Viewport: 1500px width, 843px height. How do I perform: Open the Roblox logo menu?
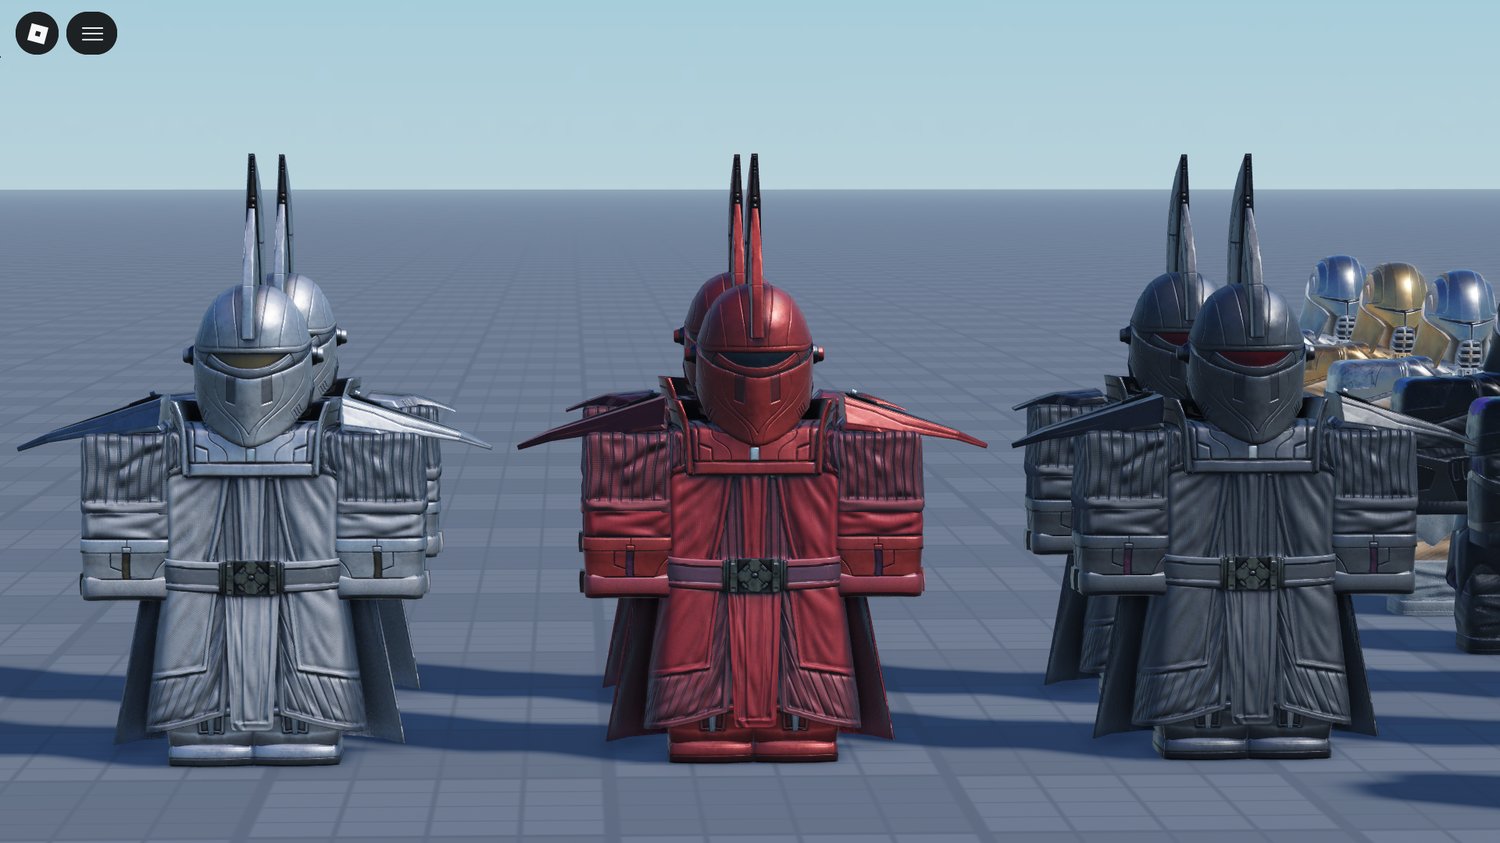[37, 34]
